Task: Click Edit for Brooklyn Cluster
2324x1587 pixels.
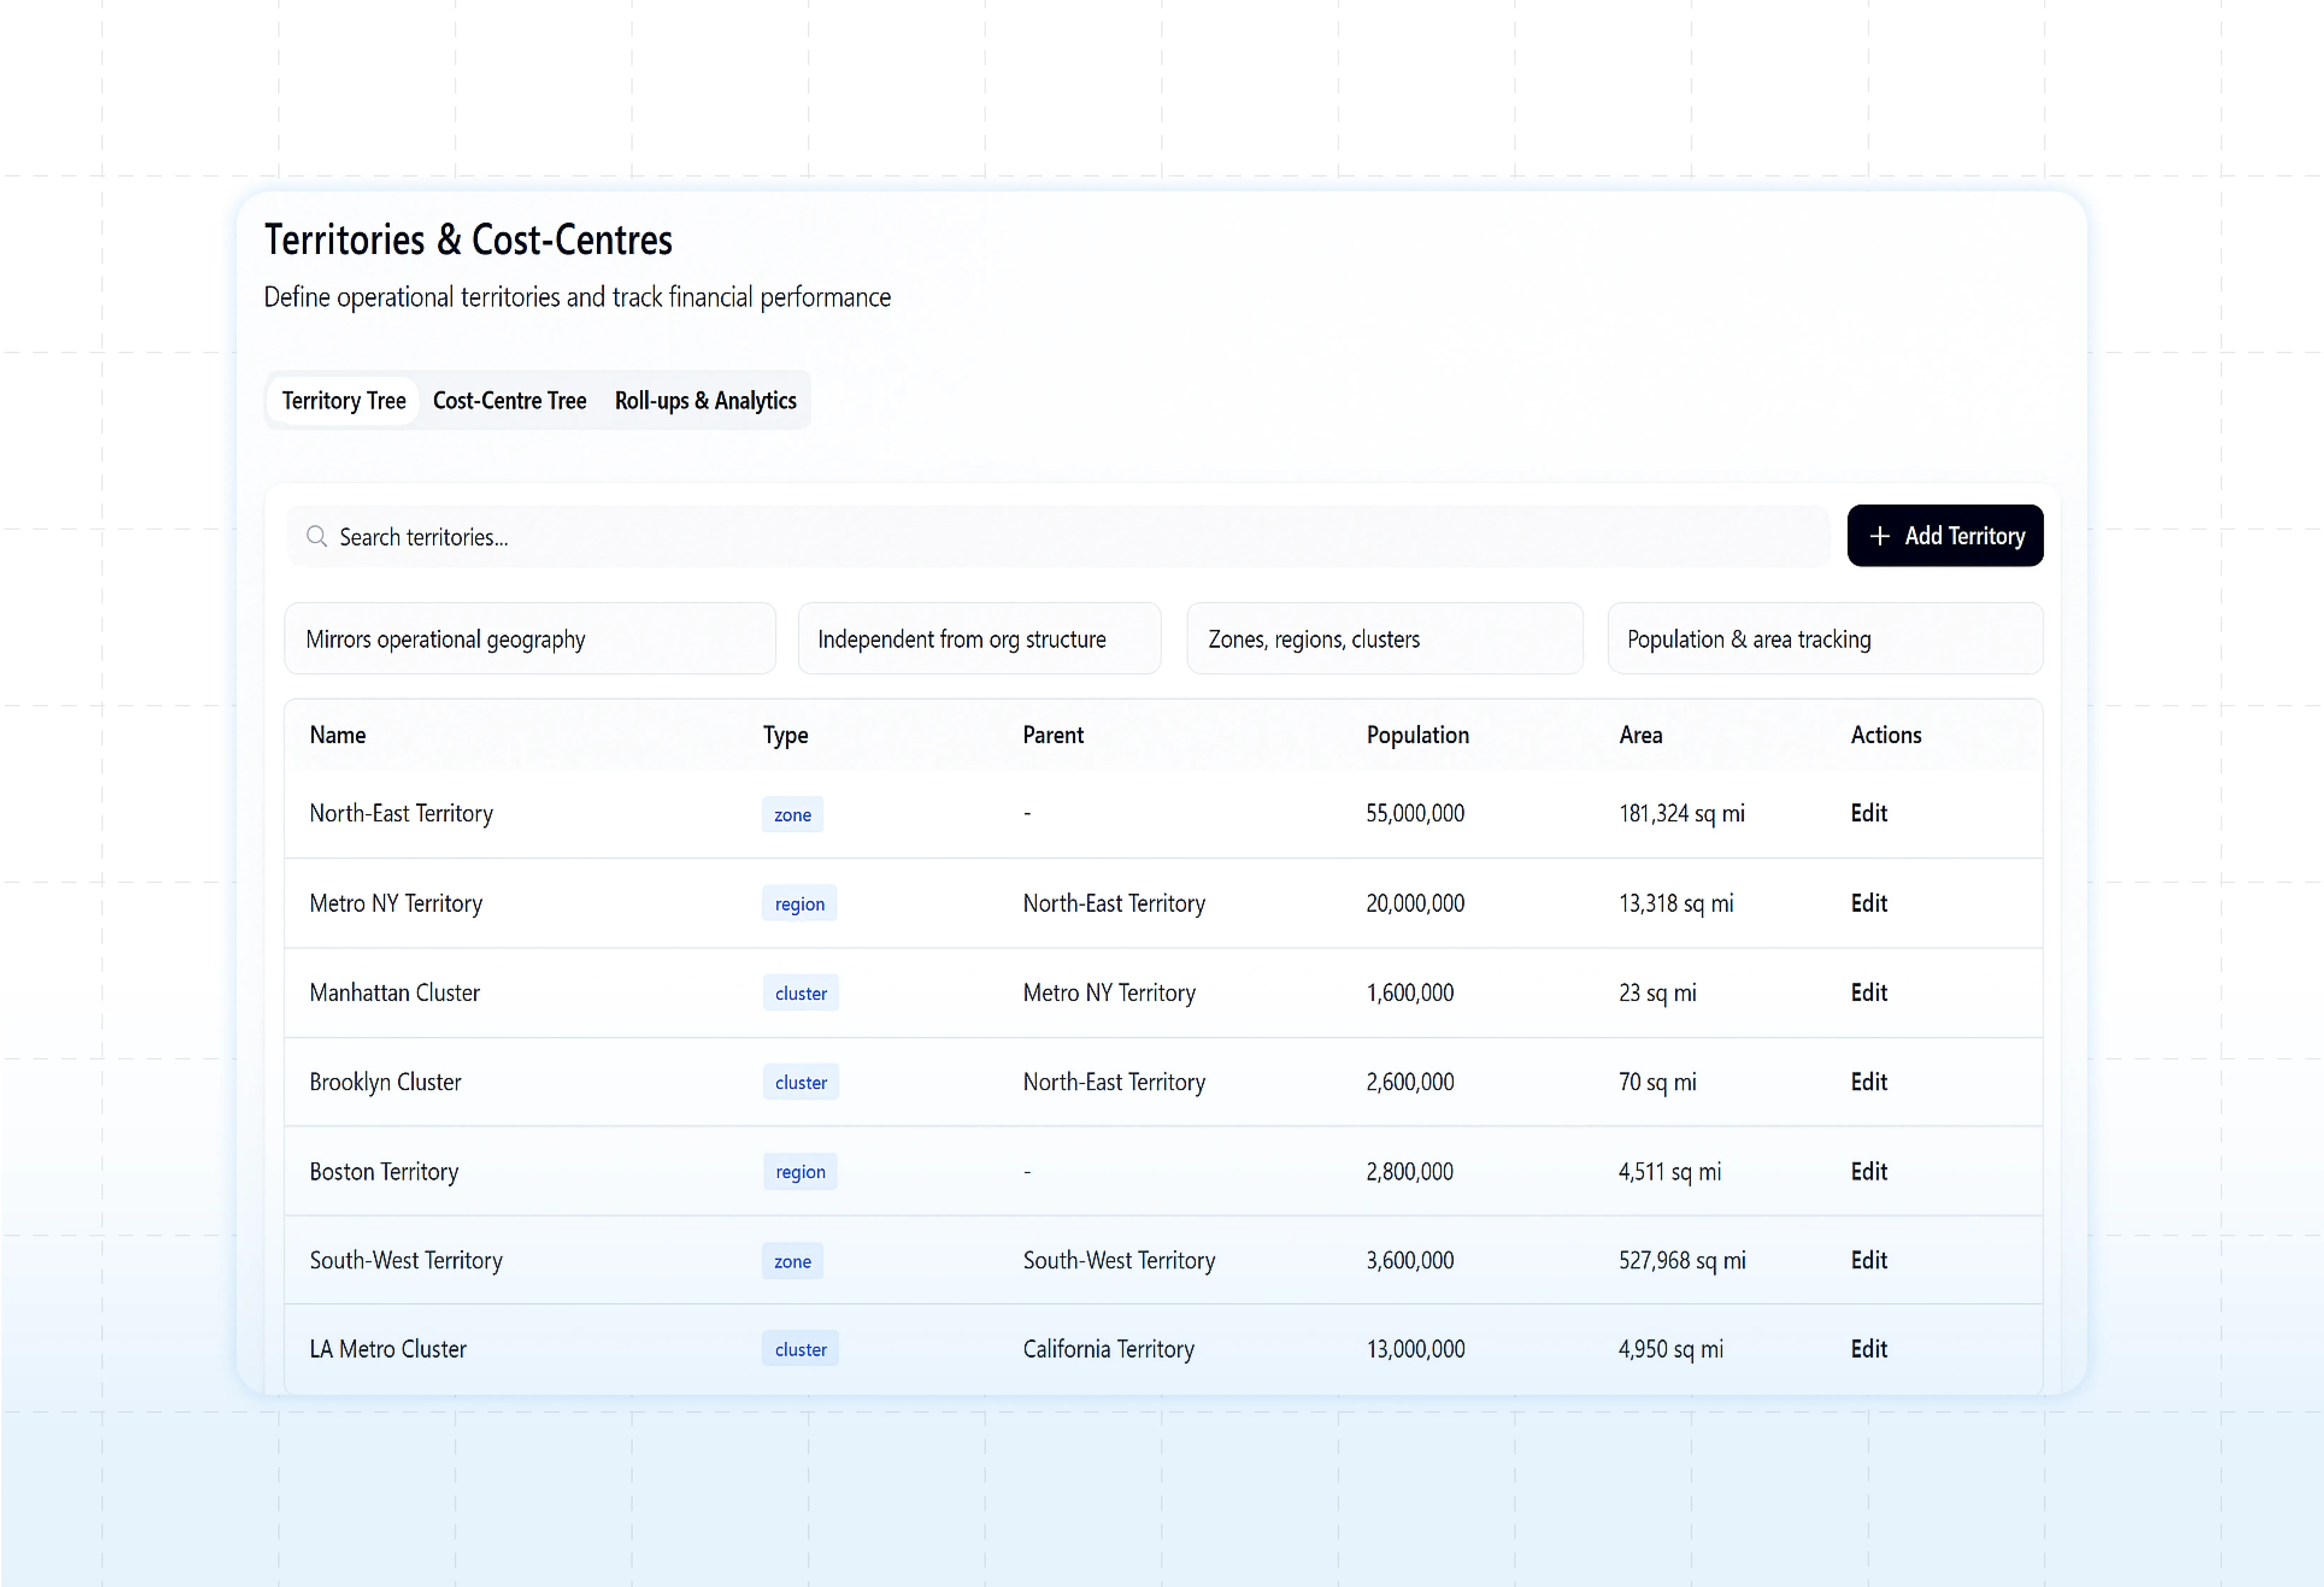Action: [1868, 1082]
